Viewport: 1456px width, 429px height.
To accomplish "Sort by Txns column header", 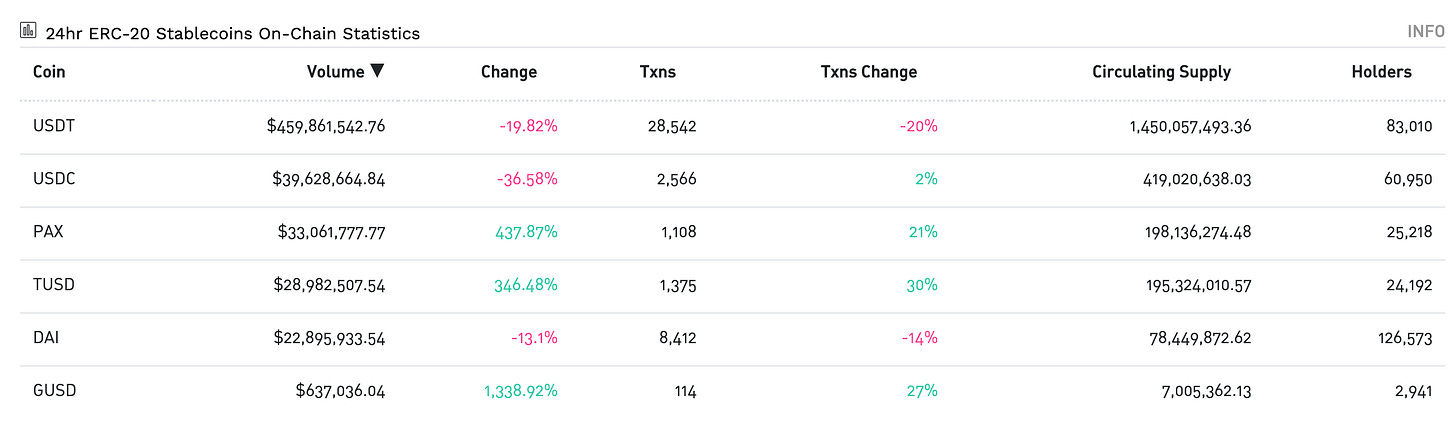I will point(657,72).
